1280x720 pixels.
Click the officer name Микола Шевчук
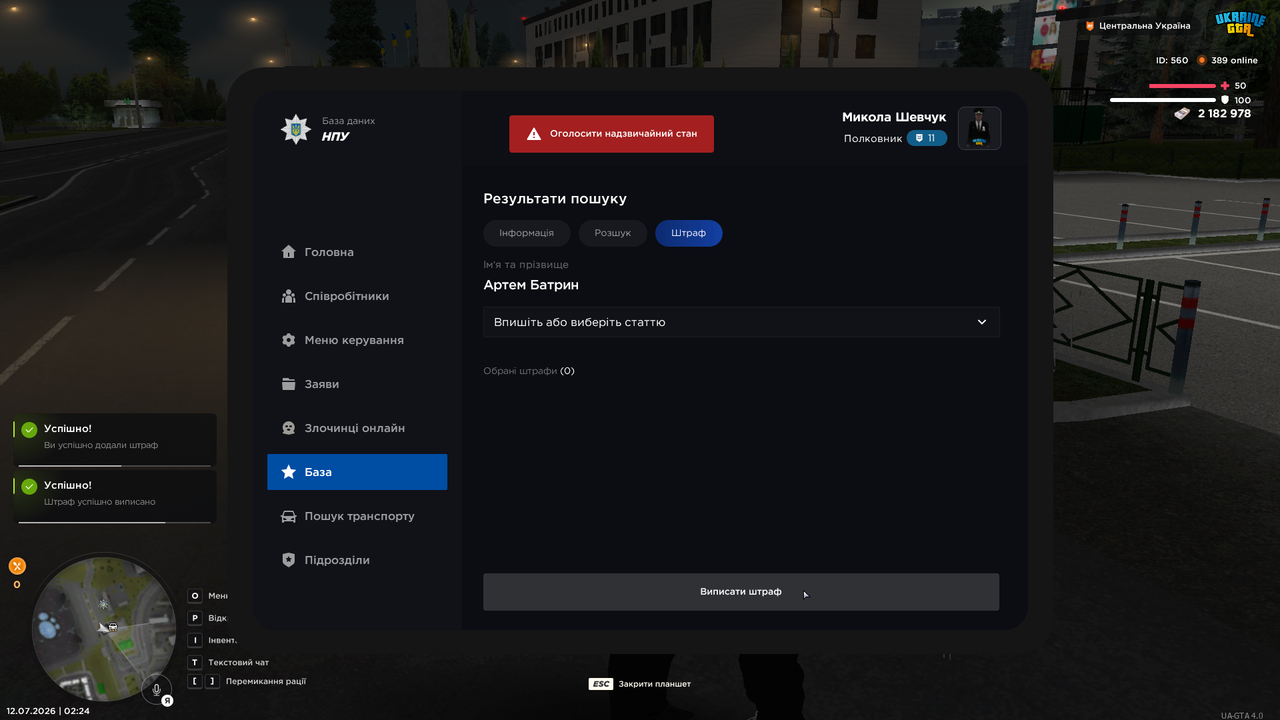pyautogui.click(x=894, y=117)
